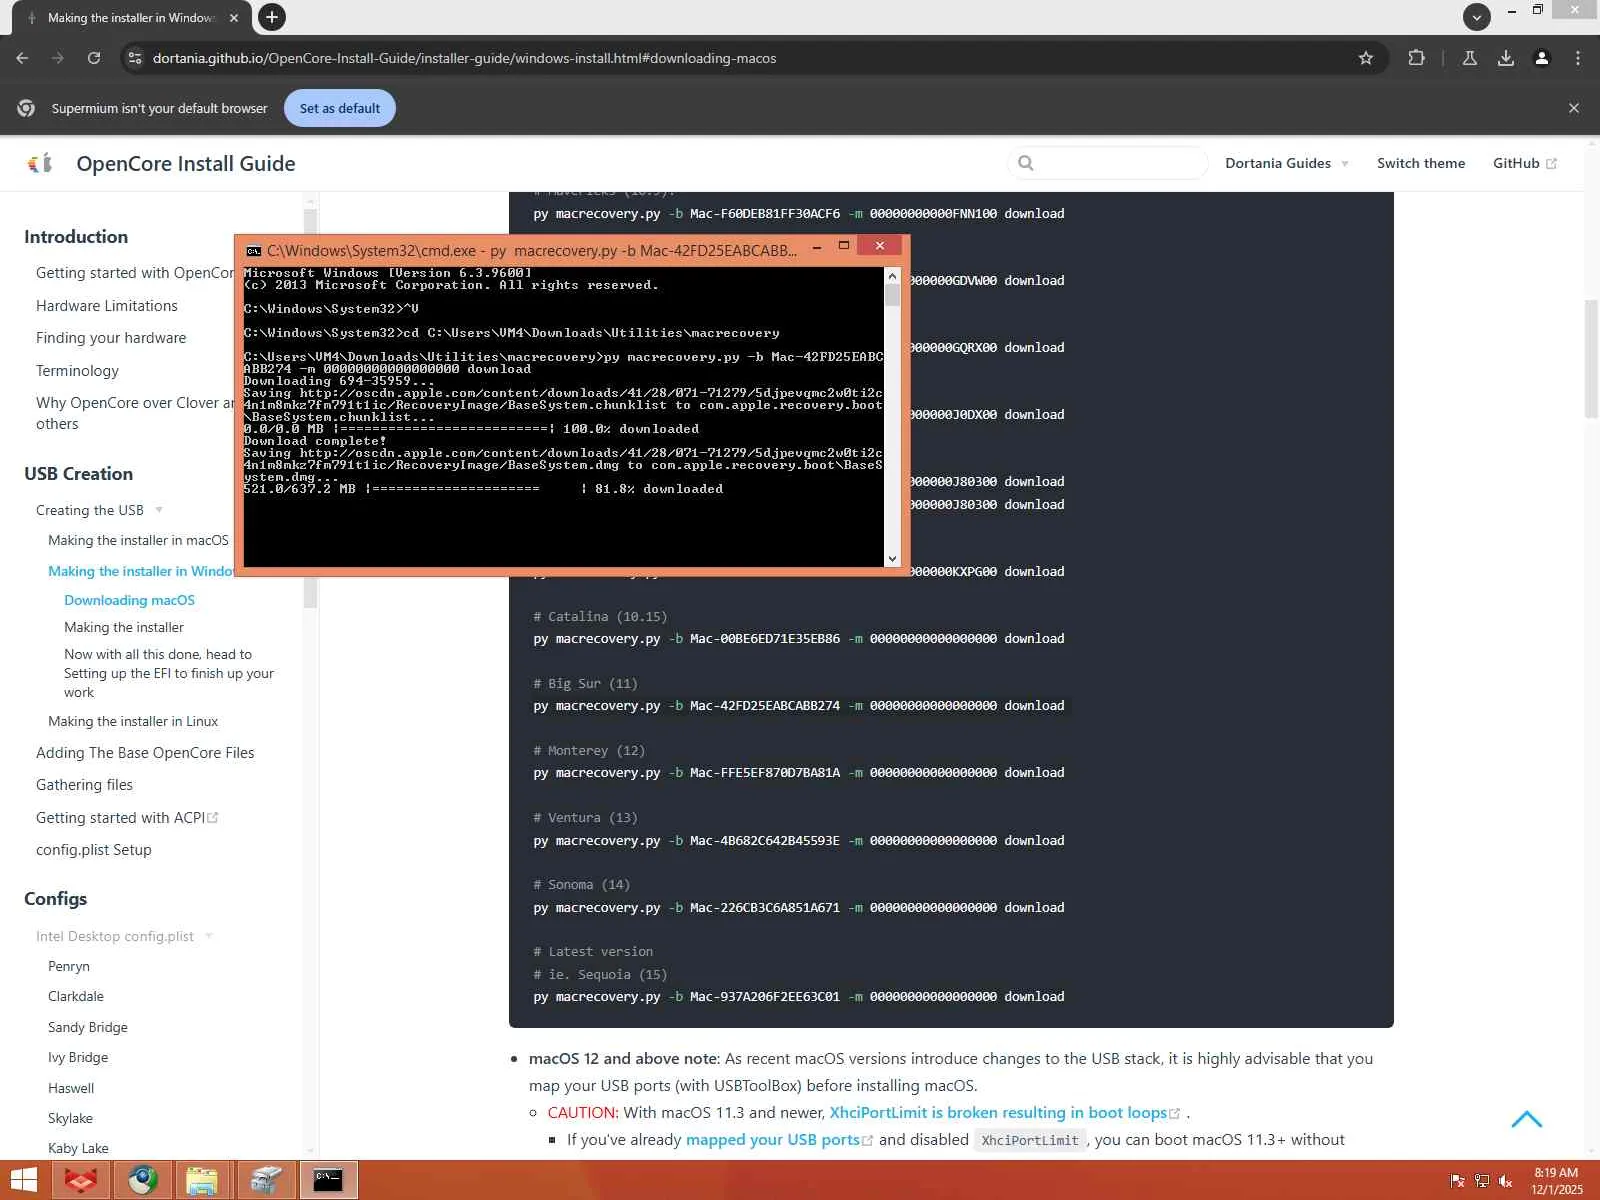
Task: Open Finding your hardware in sidebar
Action: click(111, 338)
